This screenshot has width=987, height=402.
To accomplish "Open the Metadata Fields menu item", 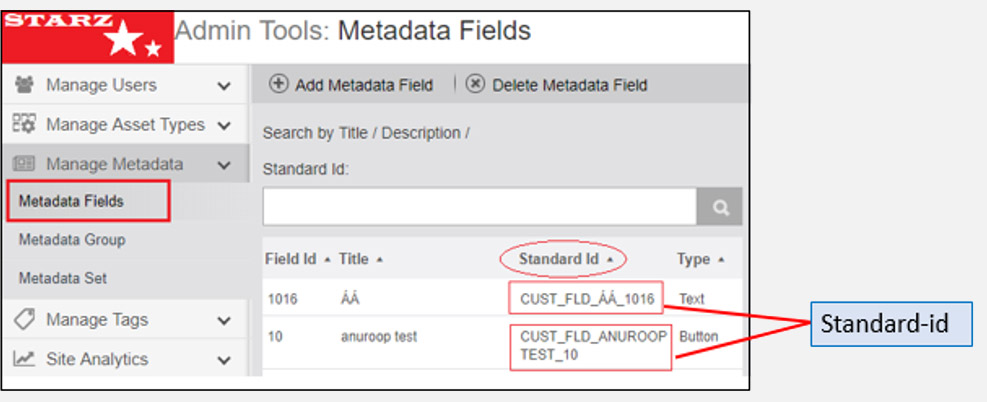I will pos(71,201).
